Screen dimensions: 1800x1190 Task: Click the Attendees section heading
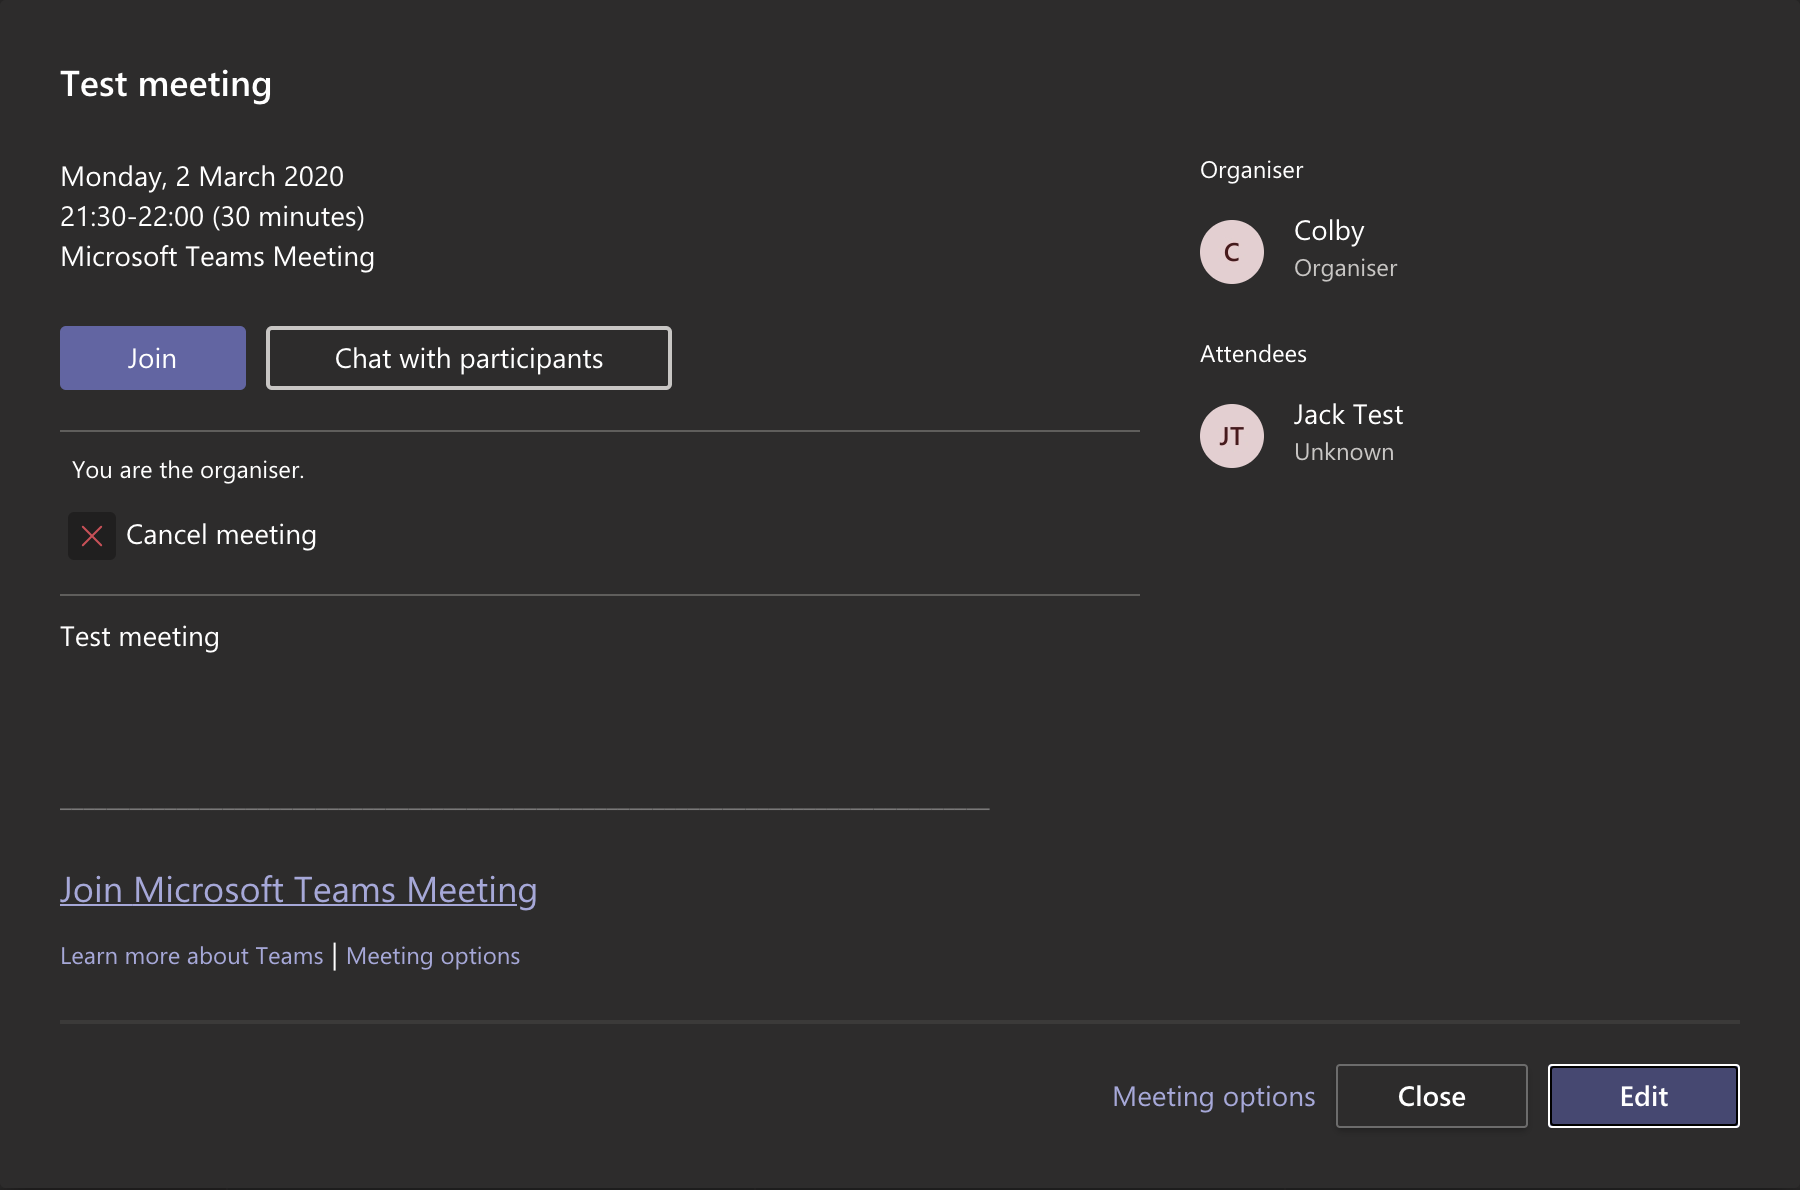click(x=1253, y=353)
